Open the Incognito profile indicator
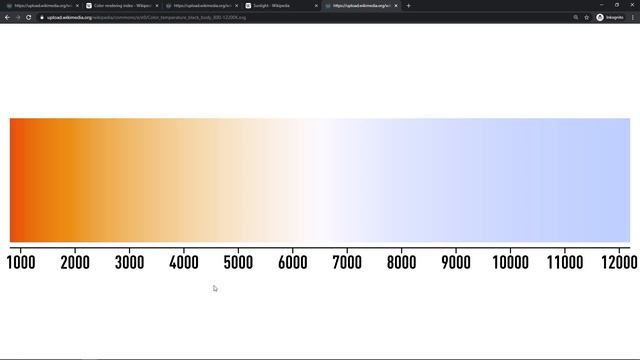640x360 pixels. click(610, 18)
